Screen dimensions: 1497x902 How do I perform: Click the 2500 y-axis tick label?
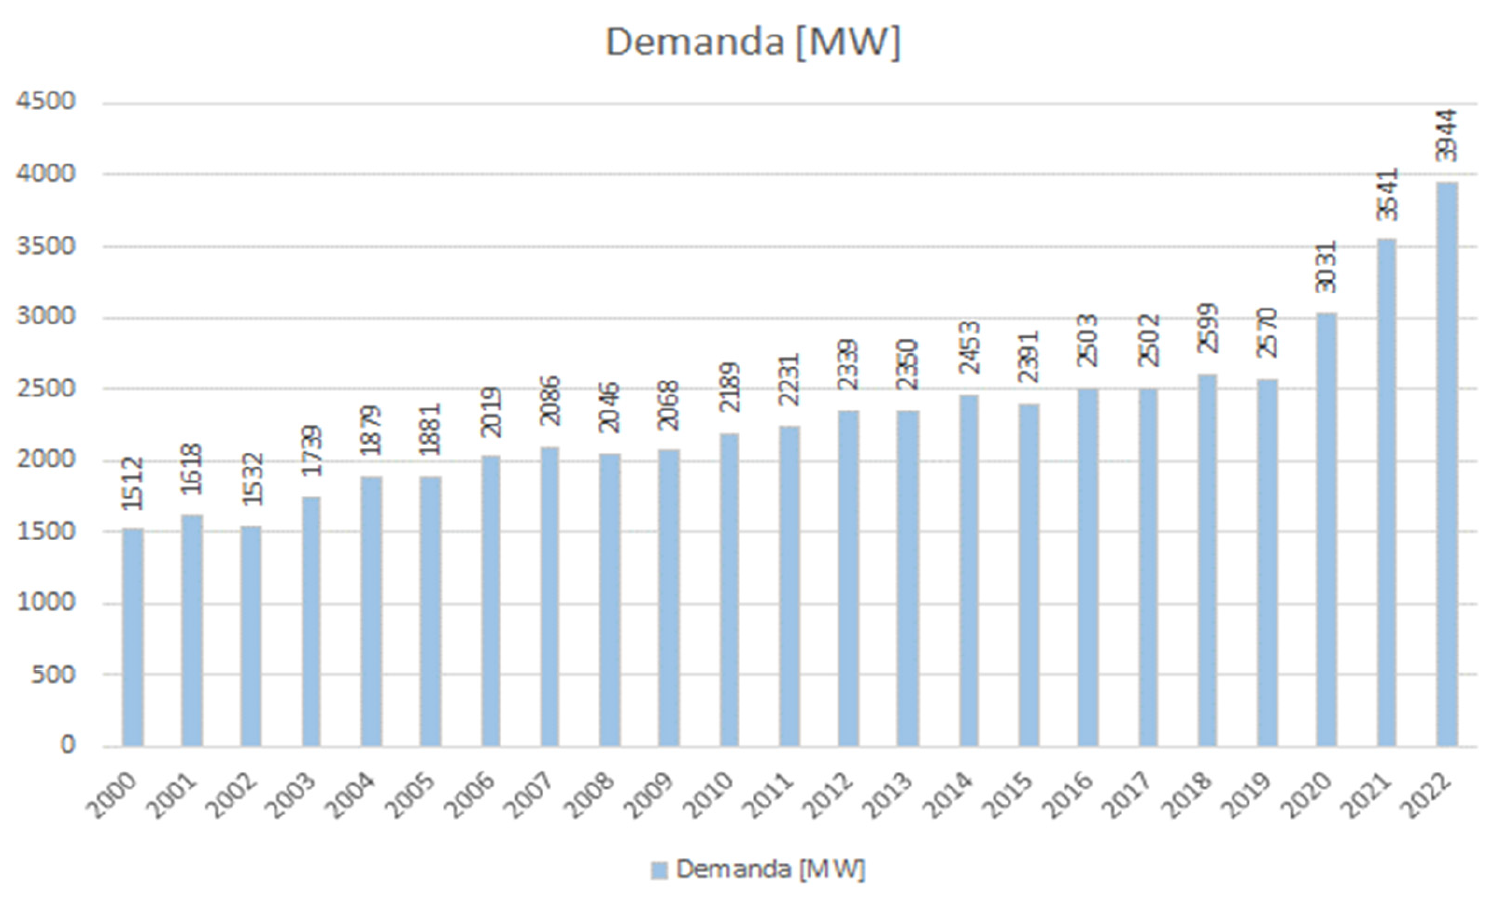coord(46,388)
